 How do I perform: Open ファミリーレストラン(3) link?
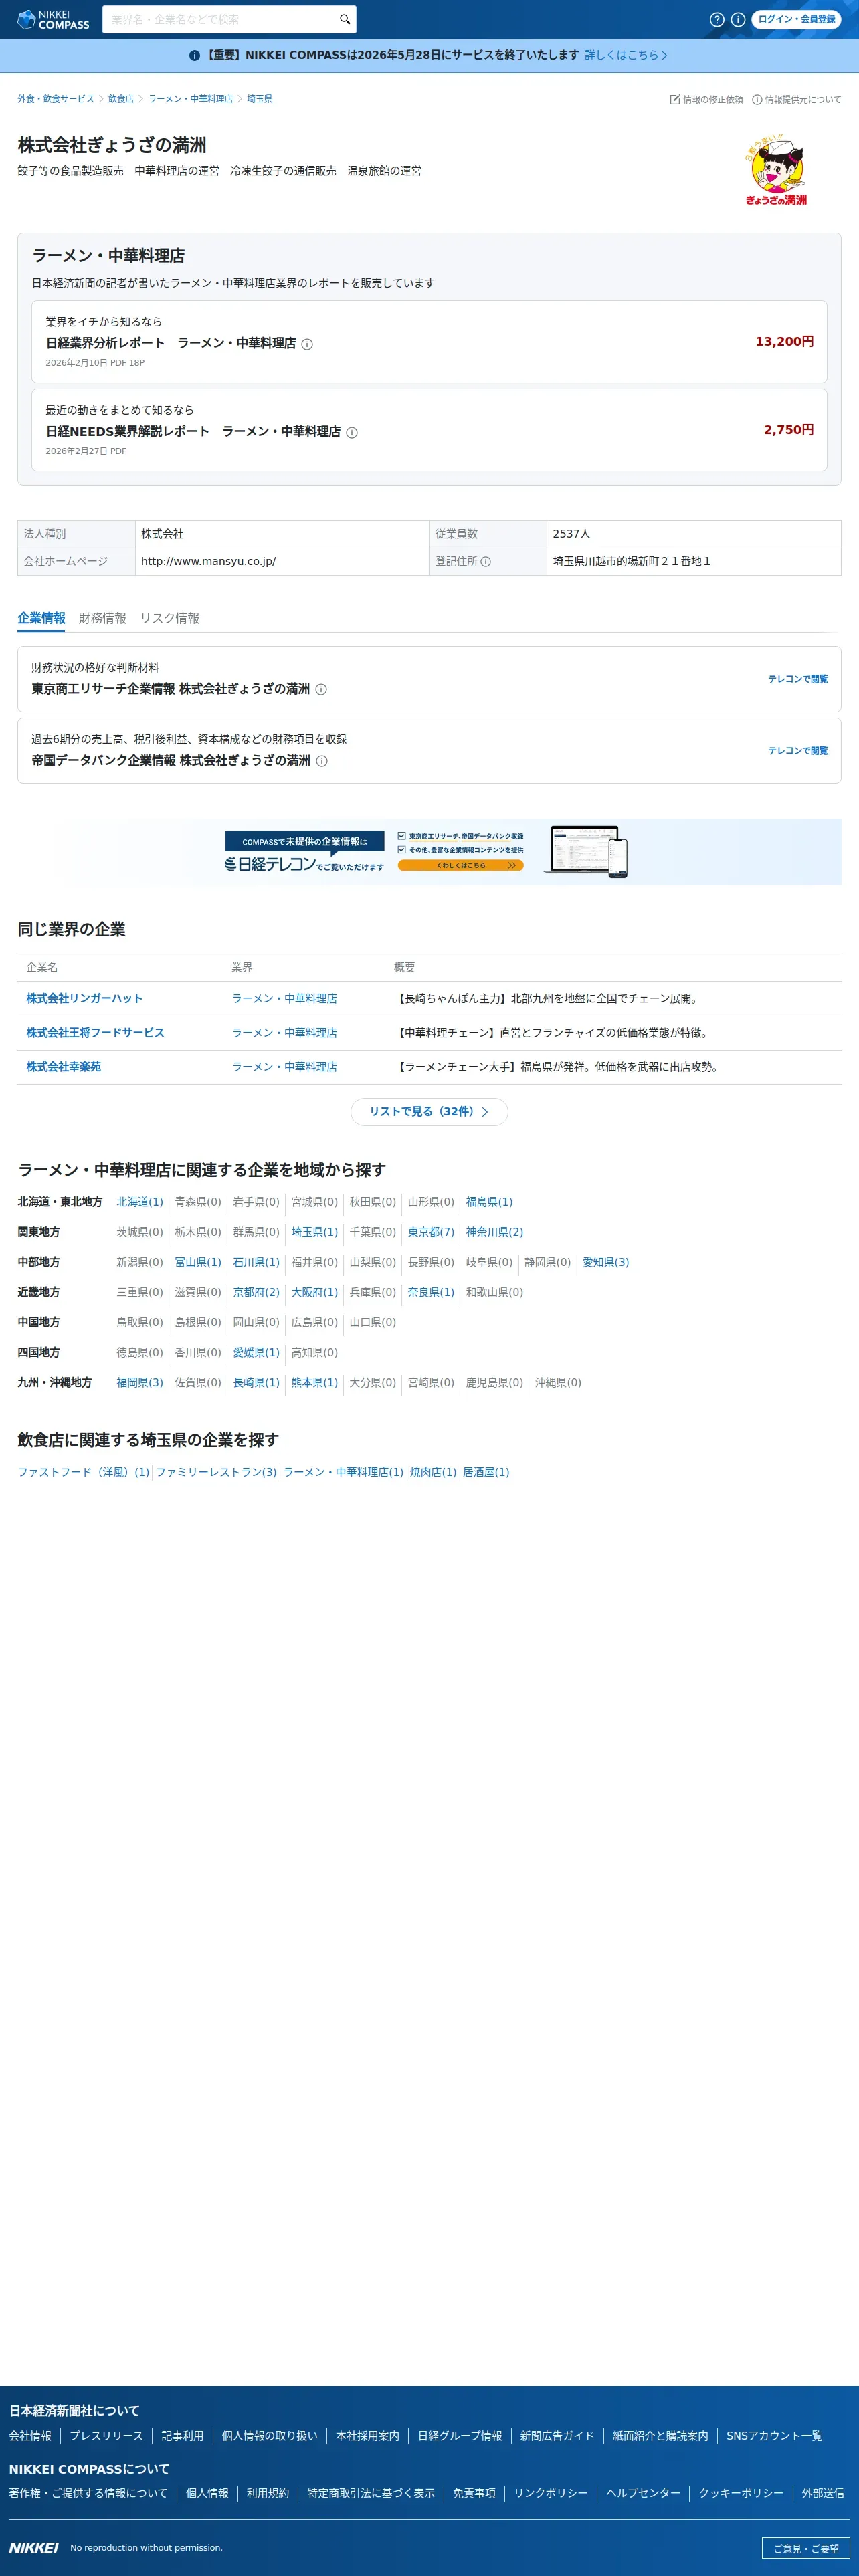click(216, 1472)
